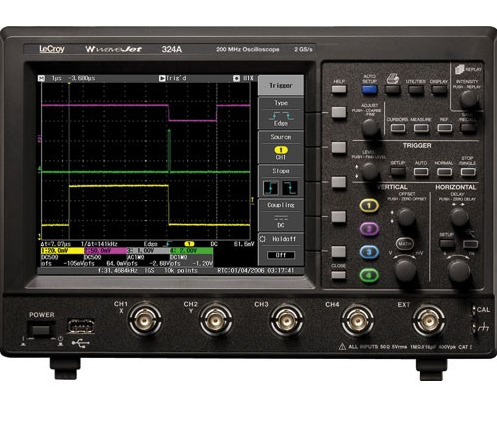Toggle the REF waveform button
This screenshot has width=497, height=422.
coord(445,128)
